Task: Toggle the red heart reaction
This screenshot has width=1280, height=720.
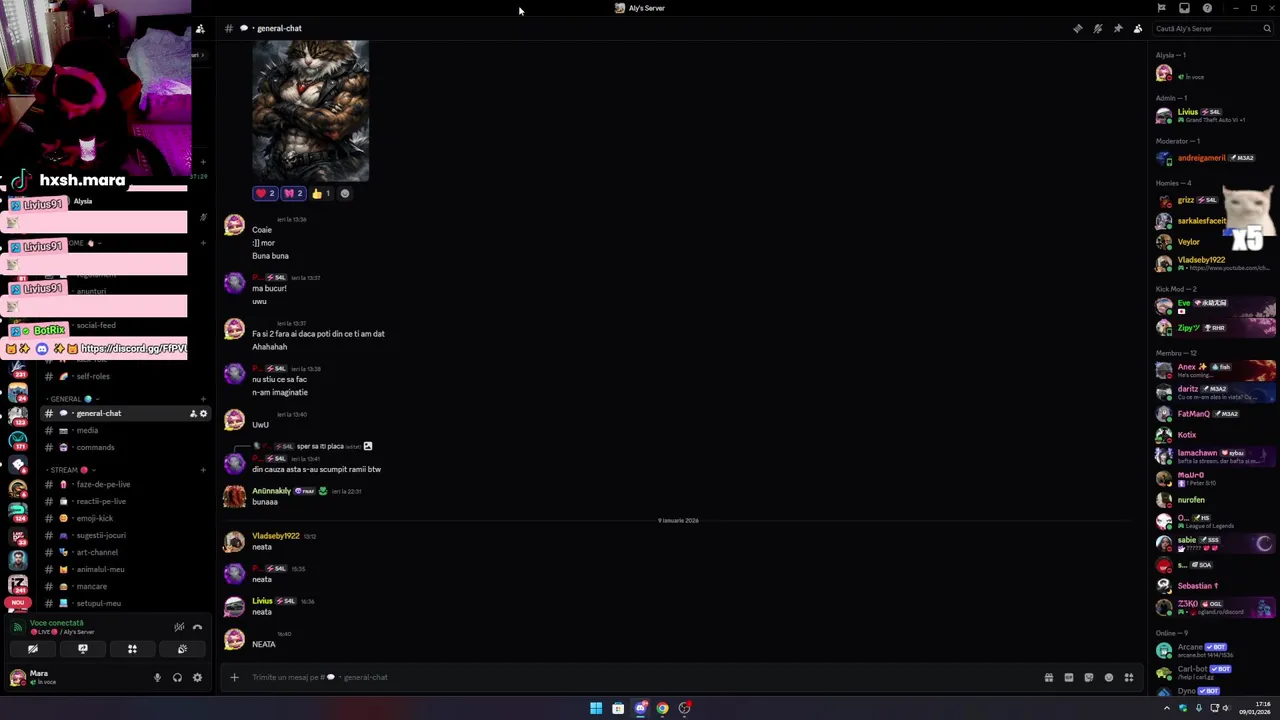Action: (265, 193)
